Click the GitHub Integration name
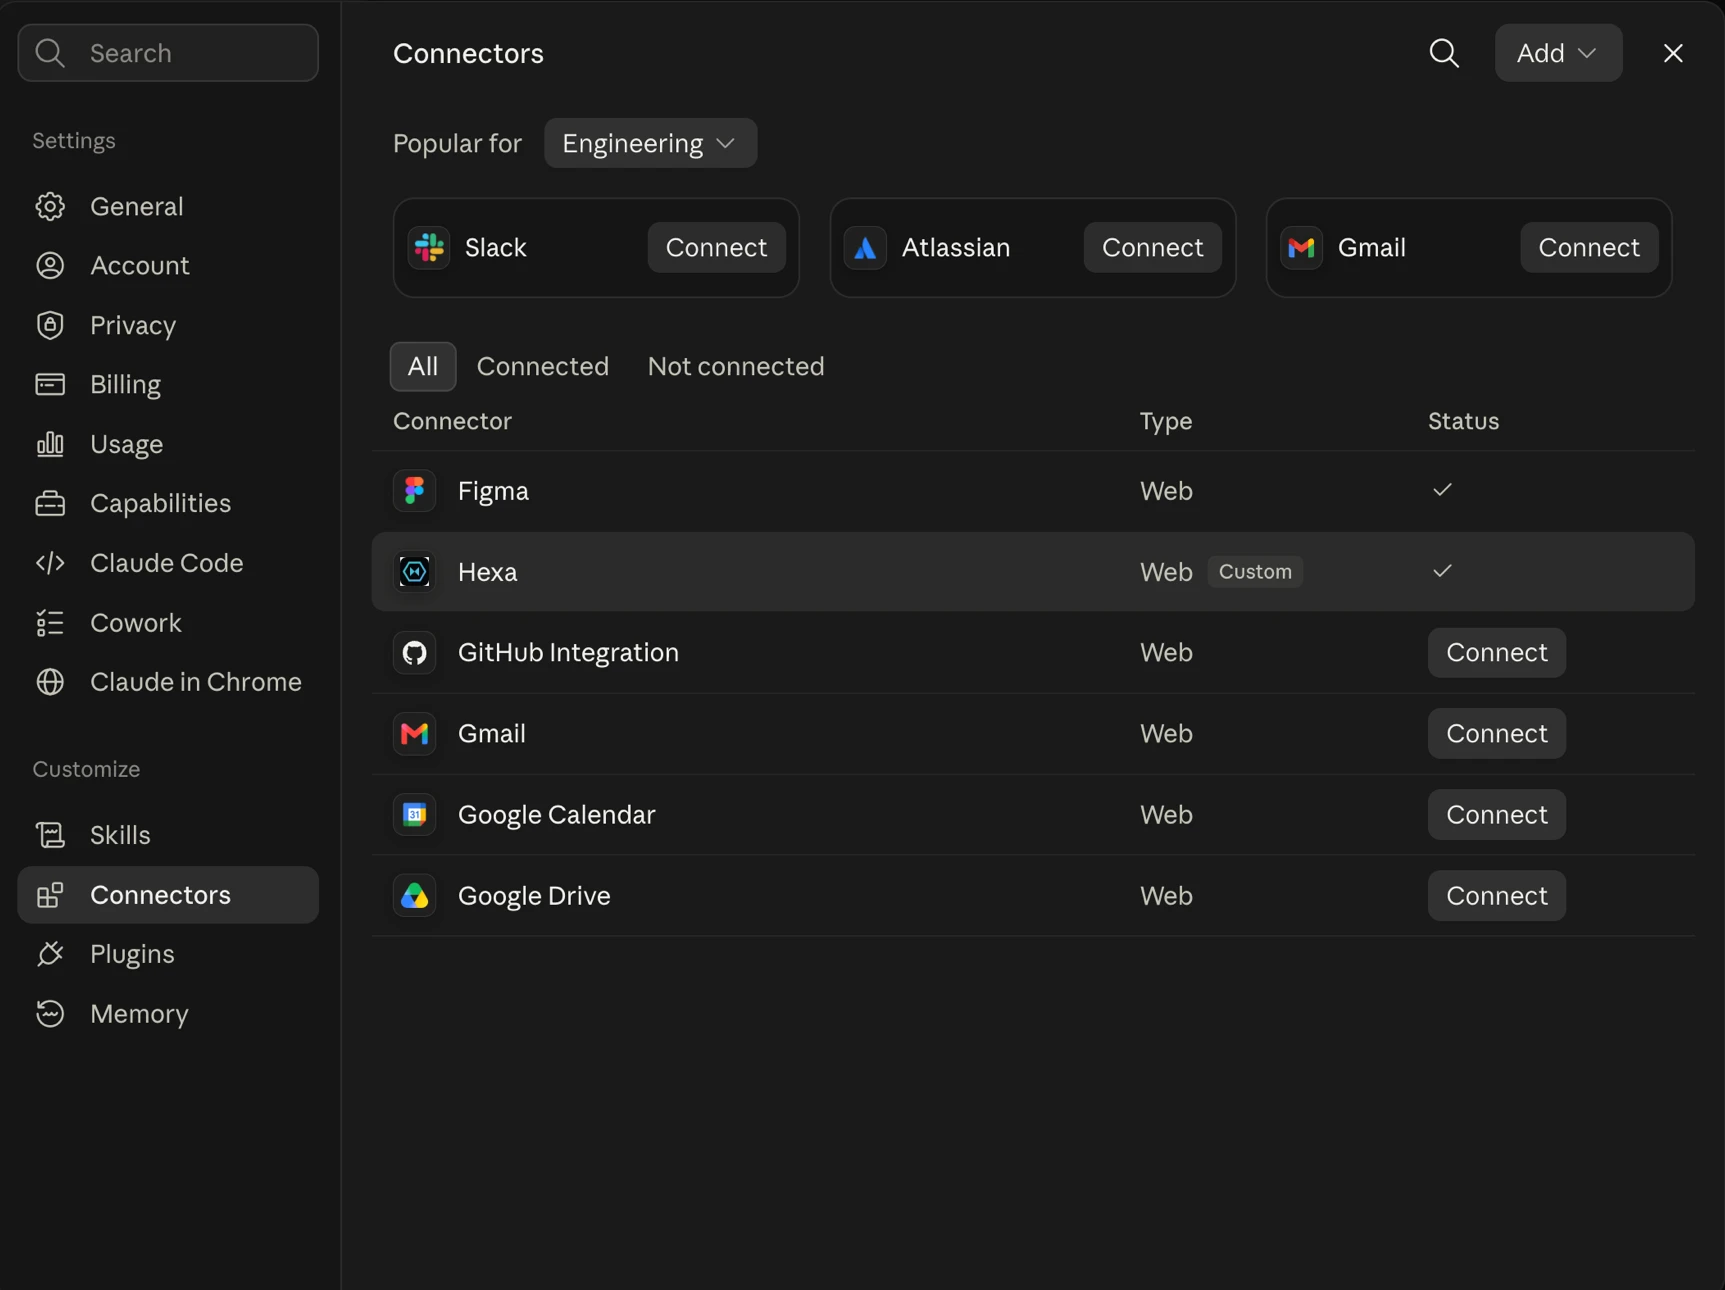 tap(568, 653)
